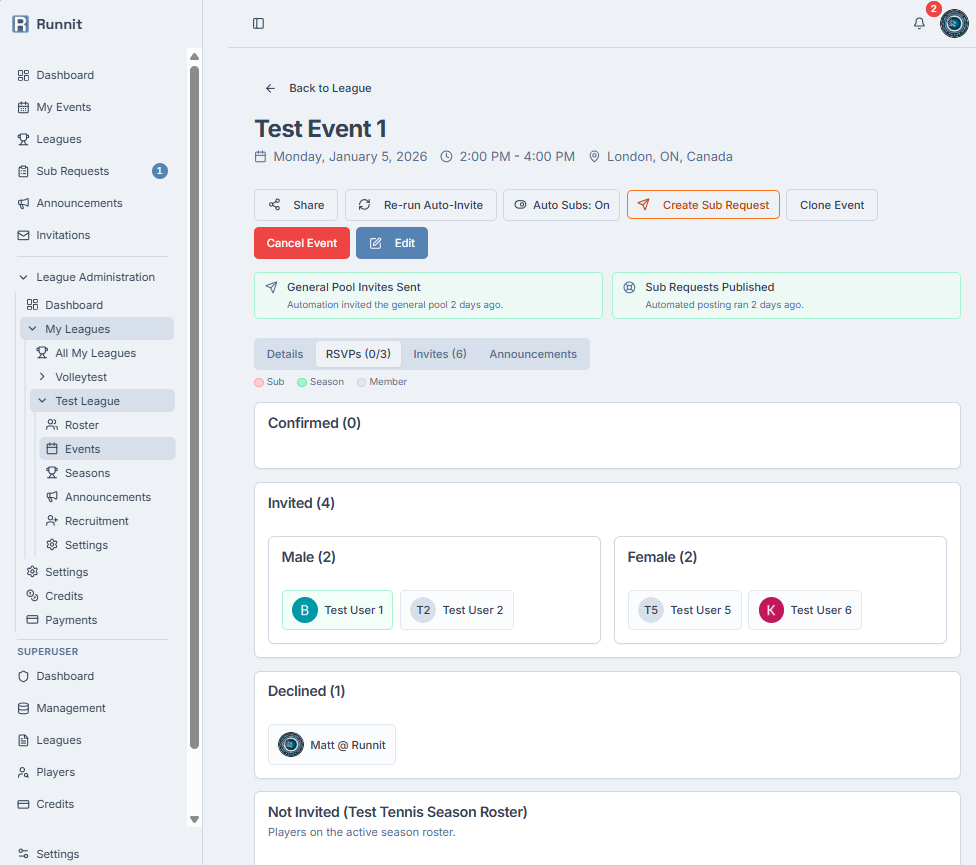The width and height of the screenshot is (976, 865).
Task: Open the Invitations sidebar icon
Action: [x=21, y=235]
